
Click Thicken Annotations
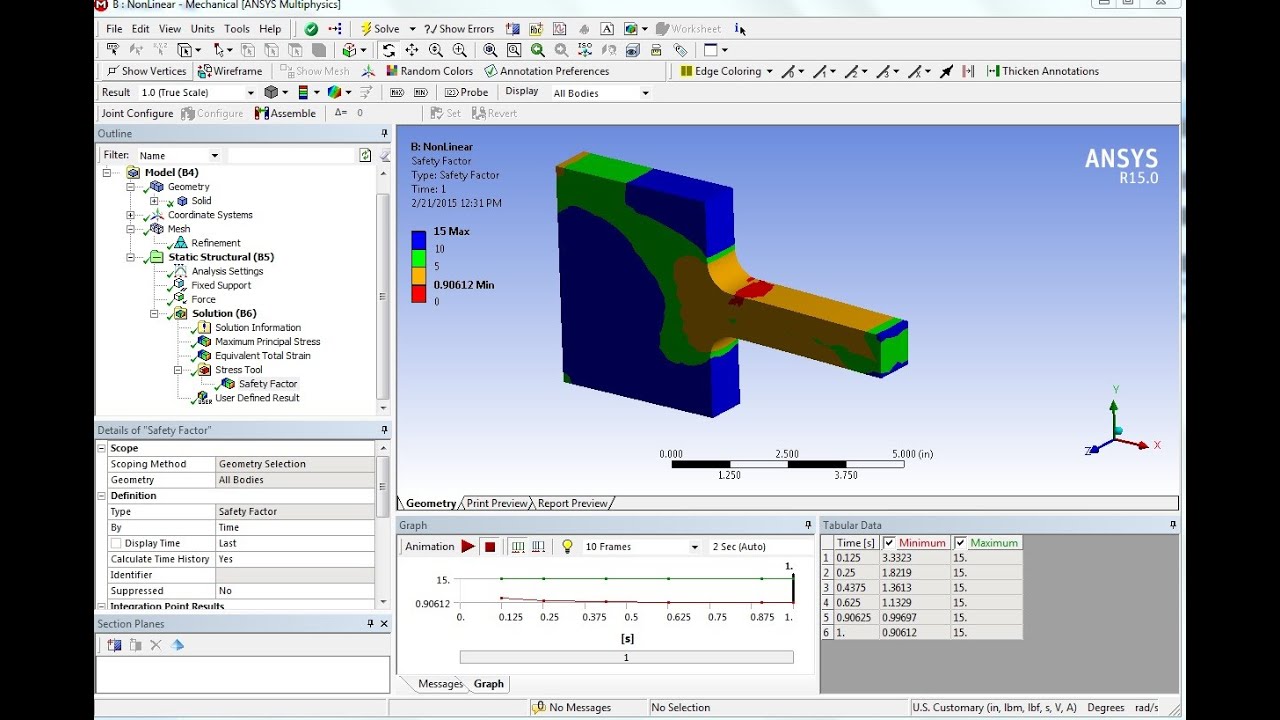(1042, 71)
